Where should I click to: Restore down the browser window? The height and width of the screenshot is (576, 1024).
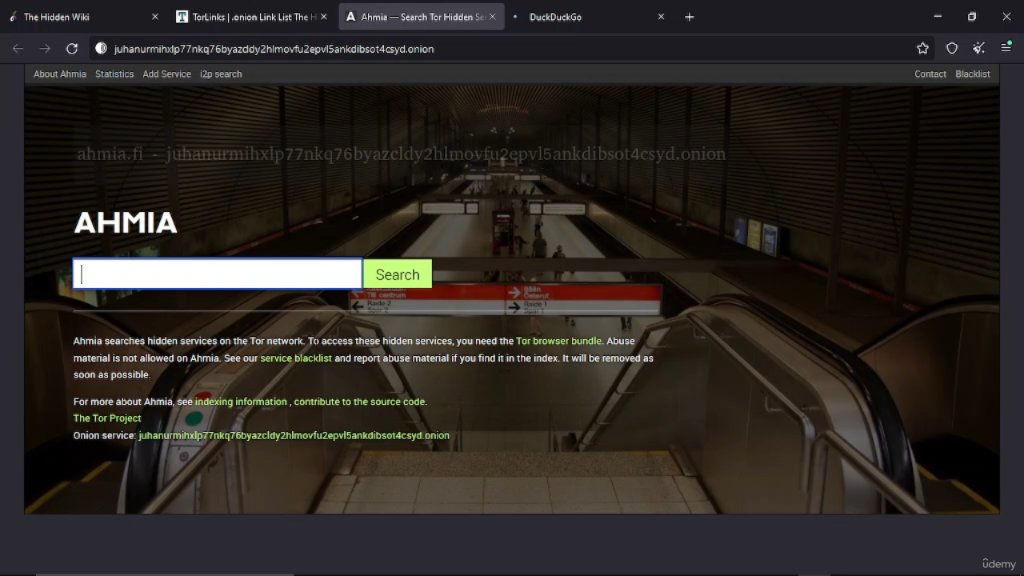972,17
